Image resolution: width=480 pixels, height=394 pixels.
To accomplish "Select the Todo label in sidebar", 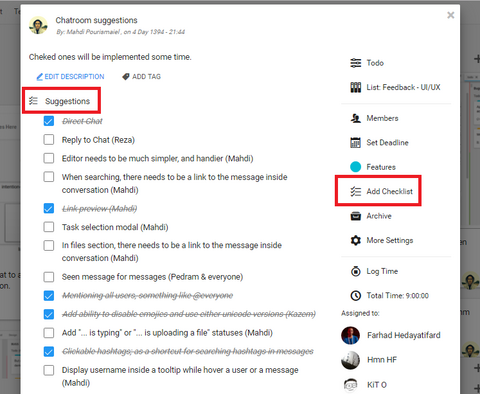I will click(x=375, y=63).
